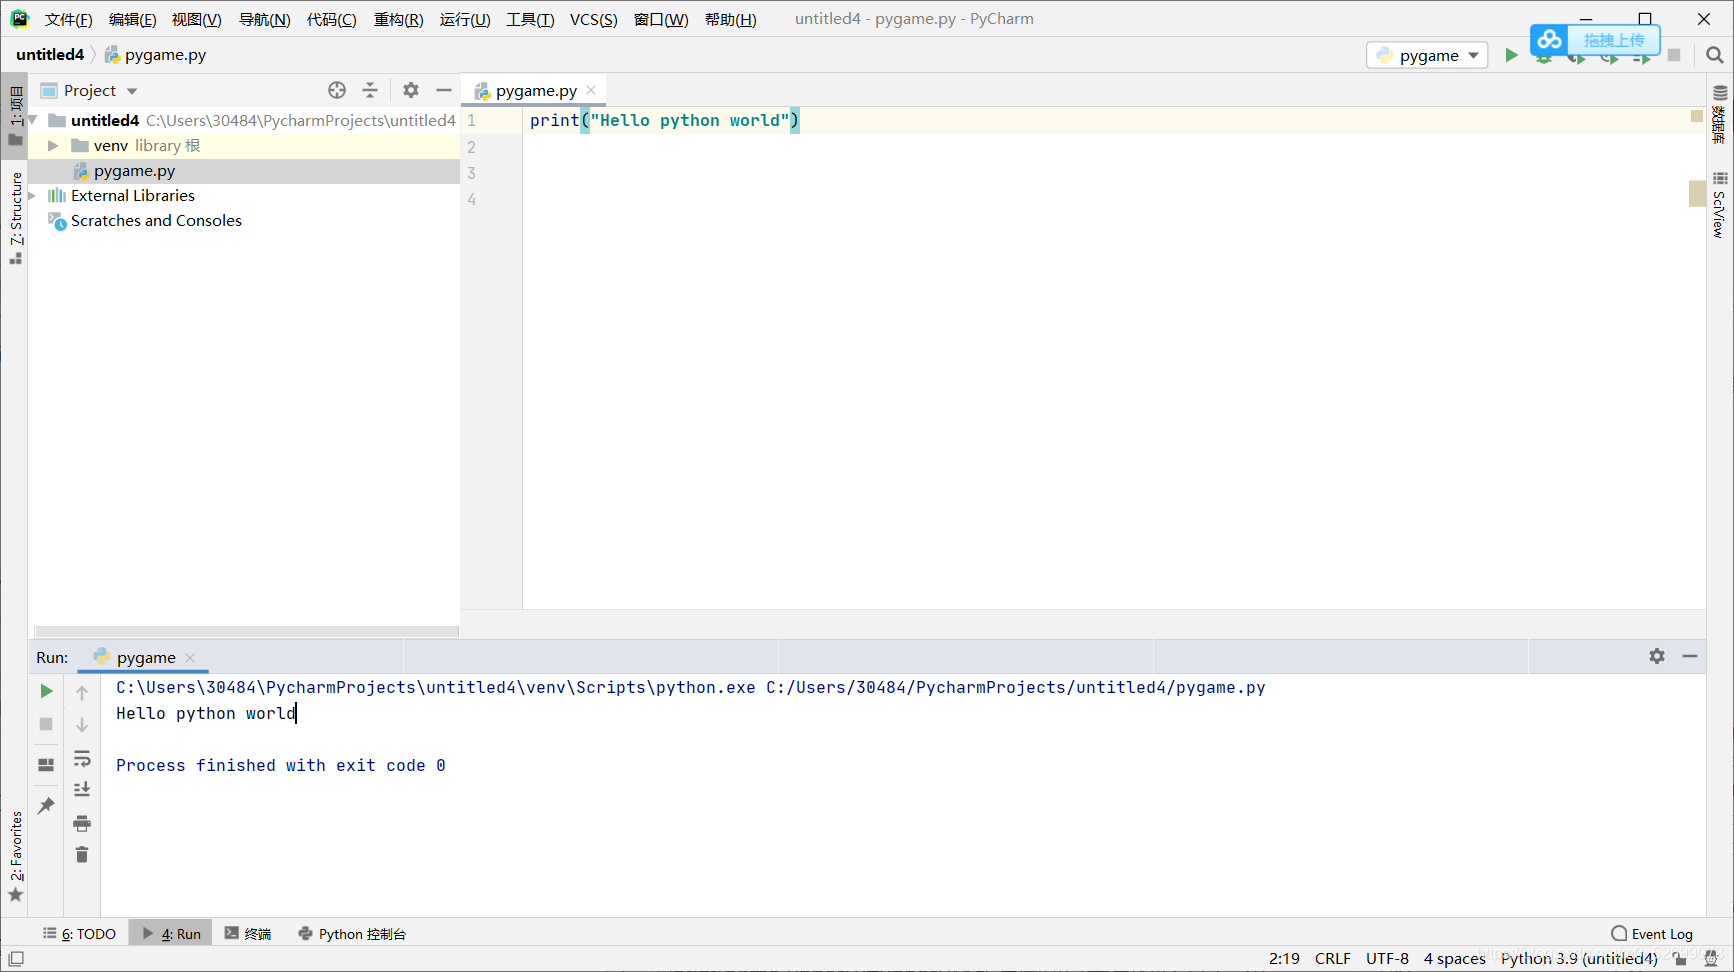
Task: Rerun pygame in the Run panel
Action: pos(46,691)
